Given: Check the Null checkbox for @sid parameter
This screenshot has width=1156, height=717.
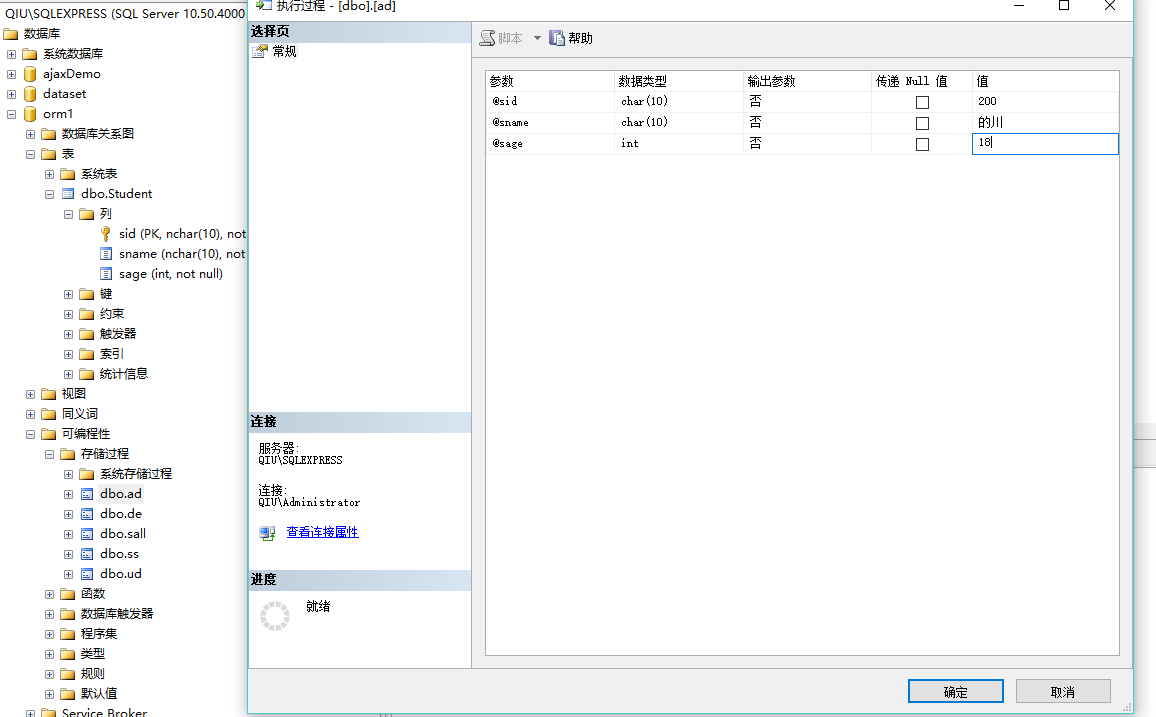Looking at the screenshot, I should point(921,101).
